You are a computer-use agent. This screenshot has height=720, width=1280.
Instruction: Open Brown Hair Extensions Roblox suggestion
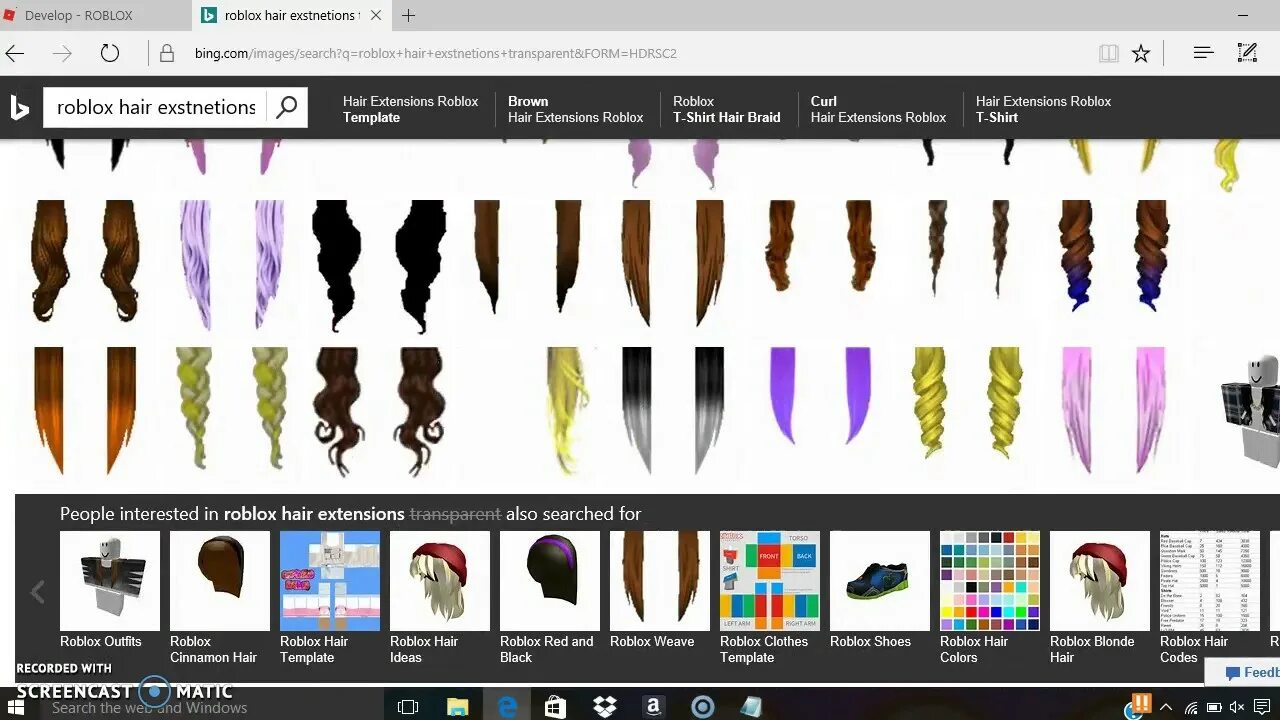[x=575, y=109]
